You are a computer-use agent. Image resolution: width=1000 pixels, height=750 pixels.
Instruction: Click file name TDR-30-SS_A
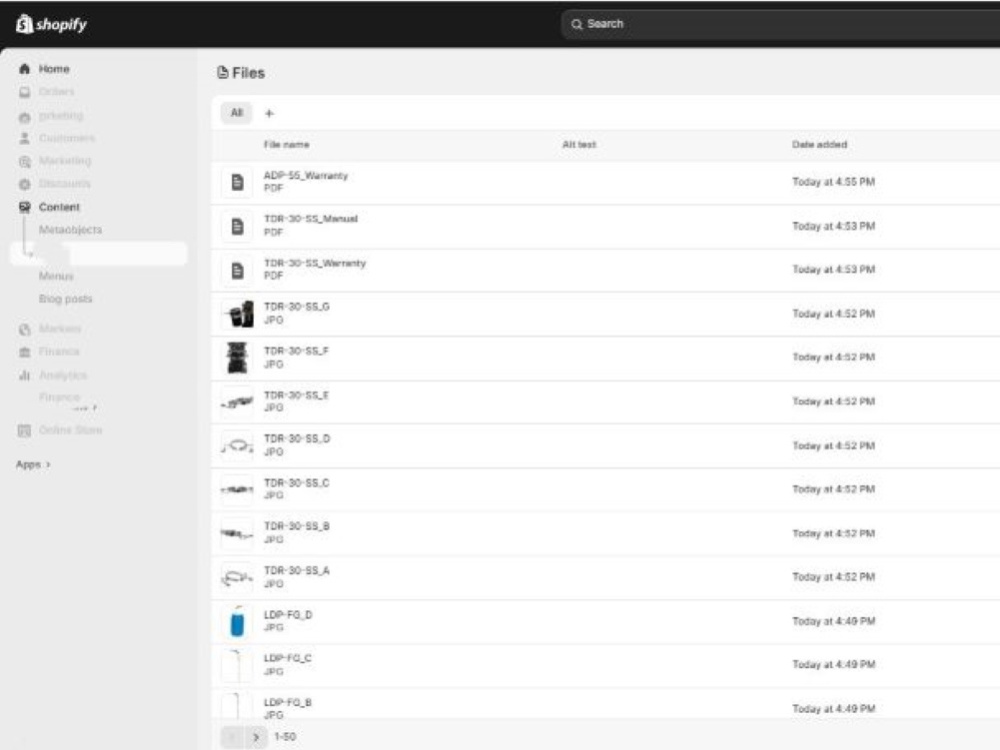297,571
